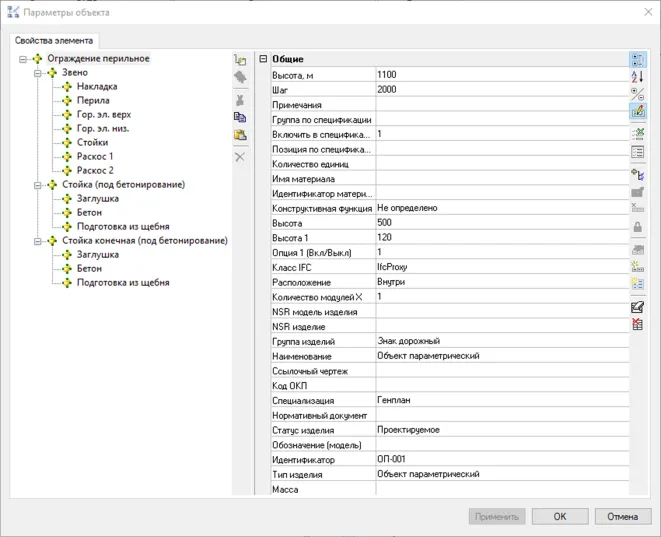Image resolution: width=661 pixels, height=537 pixels.
Task: Enable alphabetical A-Z sorting of properties
Action: [x=637, y=77]
